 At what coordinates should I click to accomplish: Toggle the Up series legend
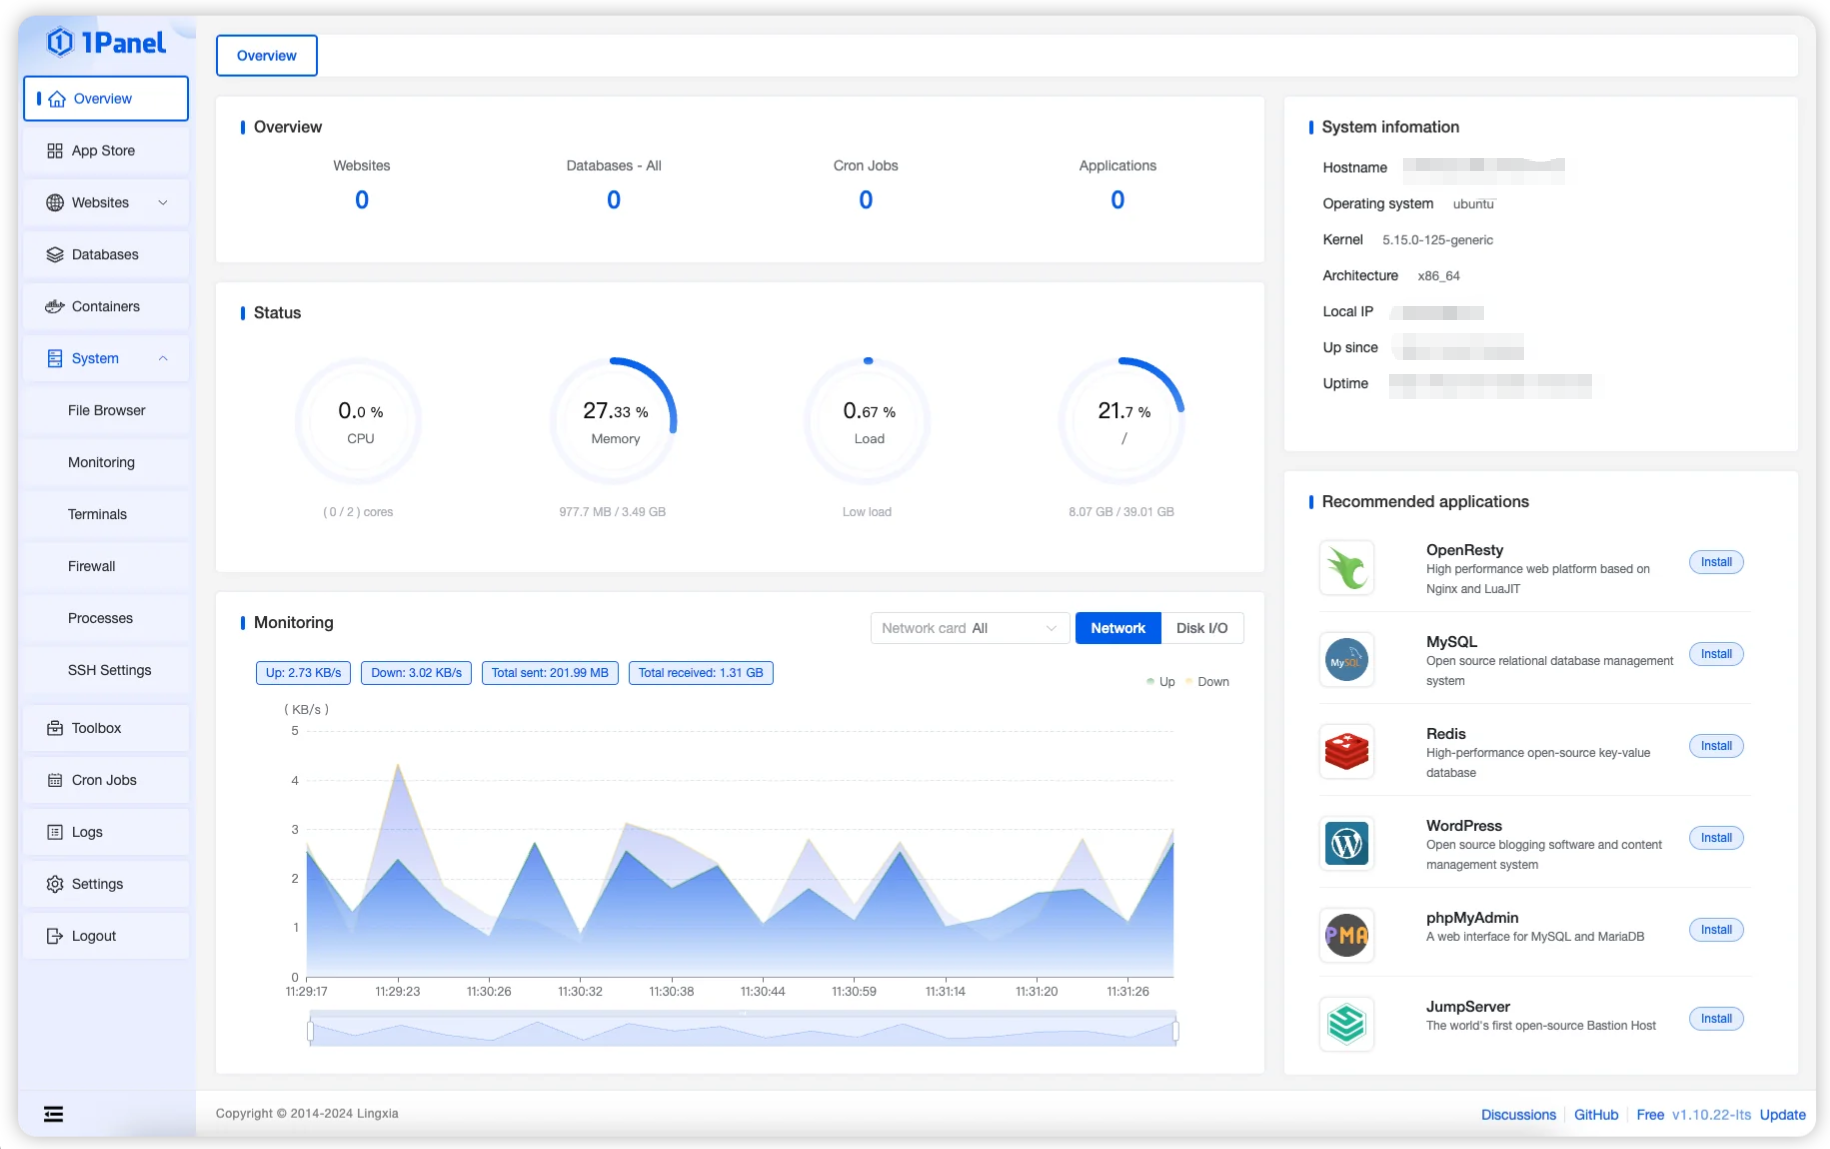pyautogui.click(x=1160, y=682)
